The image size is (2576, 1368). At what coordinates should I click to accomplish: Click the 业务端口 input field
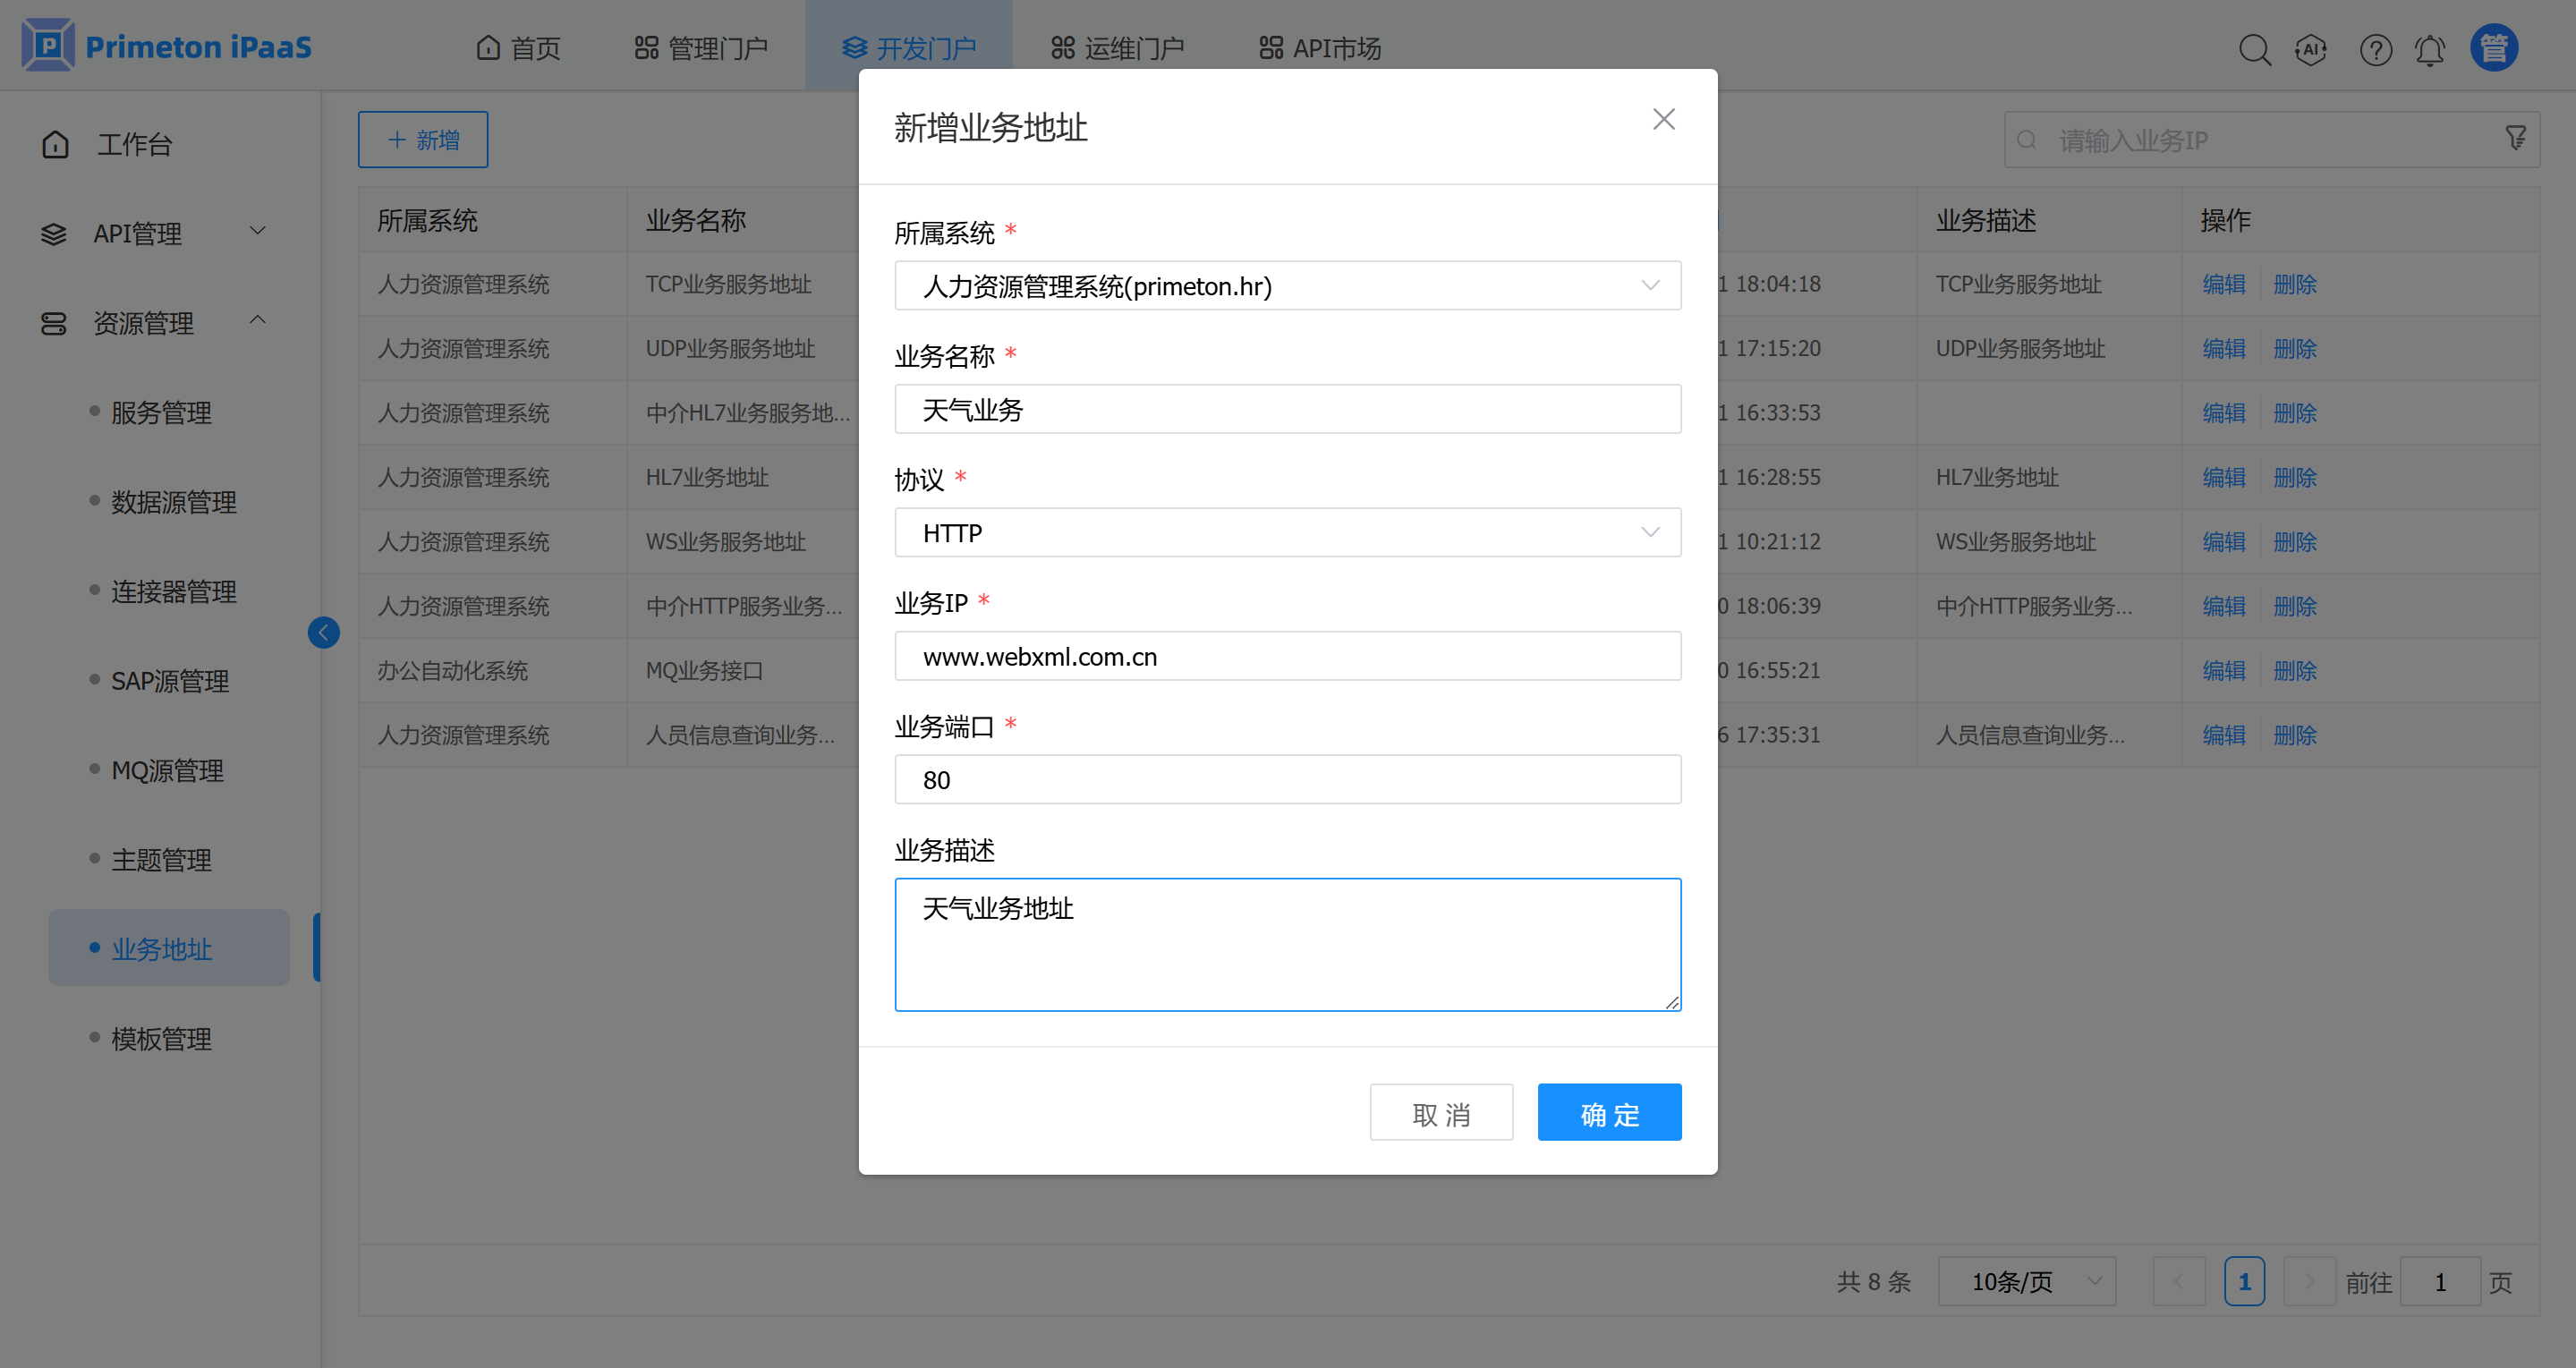click(1287, 780)
